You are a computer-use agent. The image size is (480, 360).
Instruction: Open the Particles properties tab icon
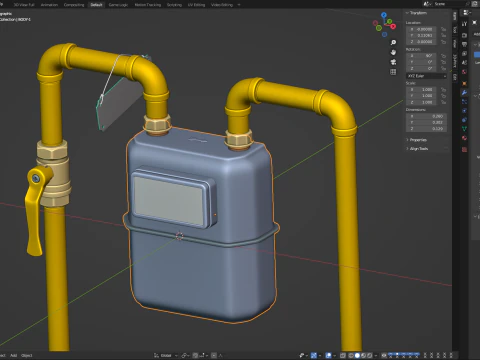464,102
